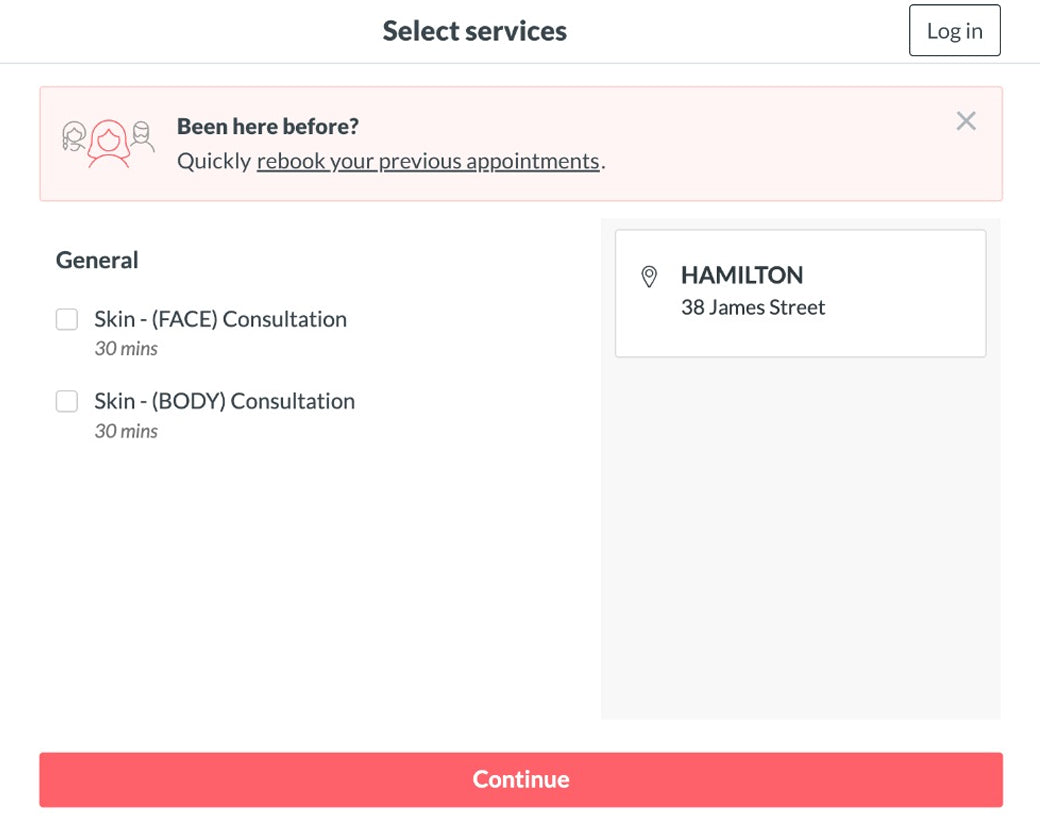Click the HAMILTON location name
Screen dimensions: 1040x824
[x=742, y=276]
